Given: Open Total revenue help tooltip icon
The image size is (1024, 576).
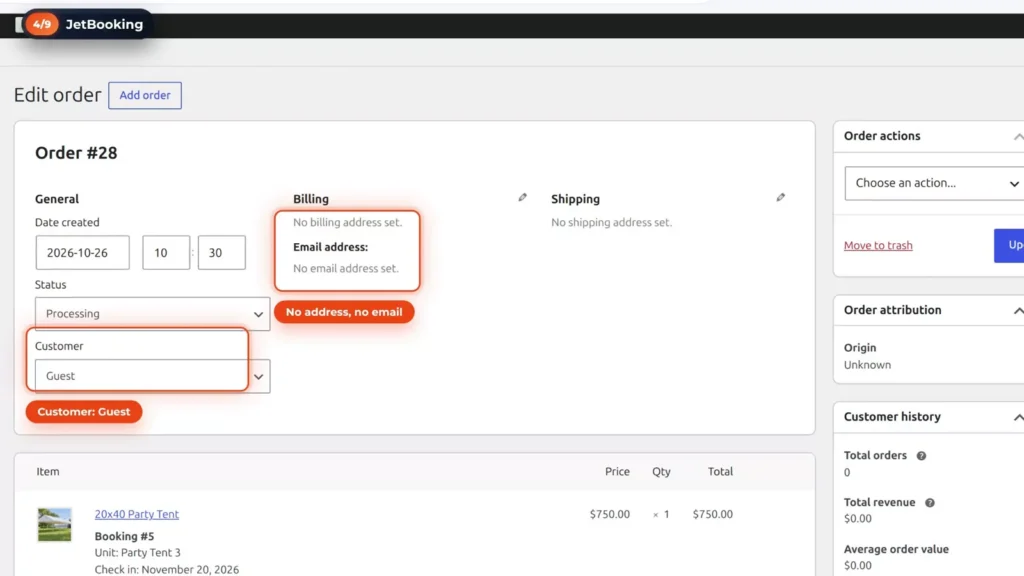Looking at the screenshot, I should pos(929,503).
